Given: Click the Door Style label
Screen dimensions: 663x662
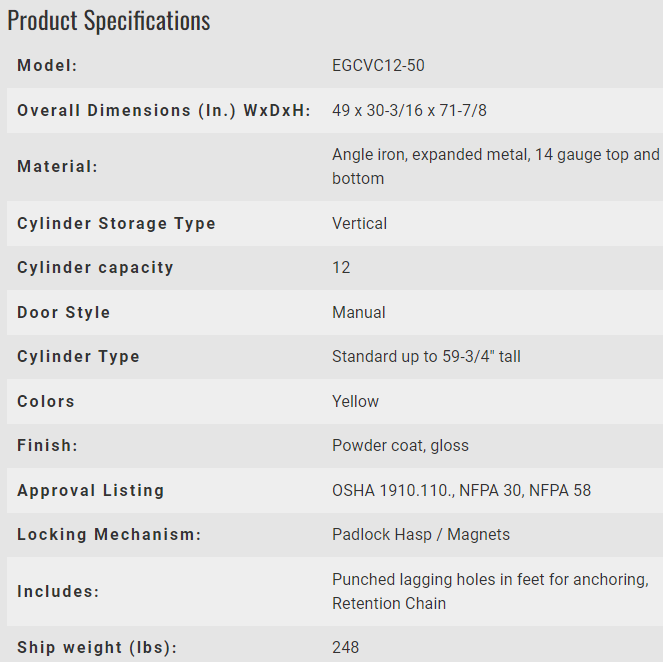Looking at the screenshot, I should coord(64,312).
